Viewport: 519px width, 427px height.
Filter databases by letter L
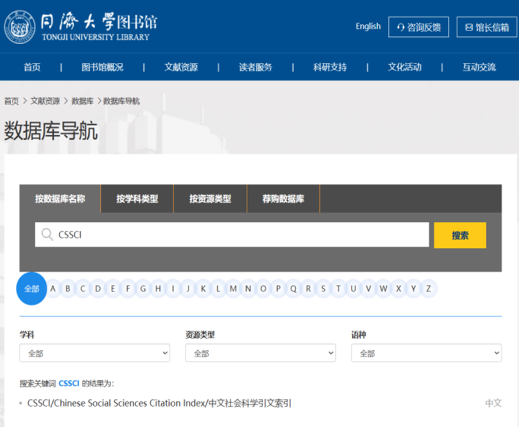[x=218, y=289]
